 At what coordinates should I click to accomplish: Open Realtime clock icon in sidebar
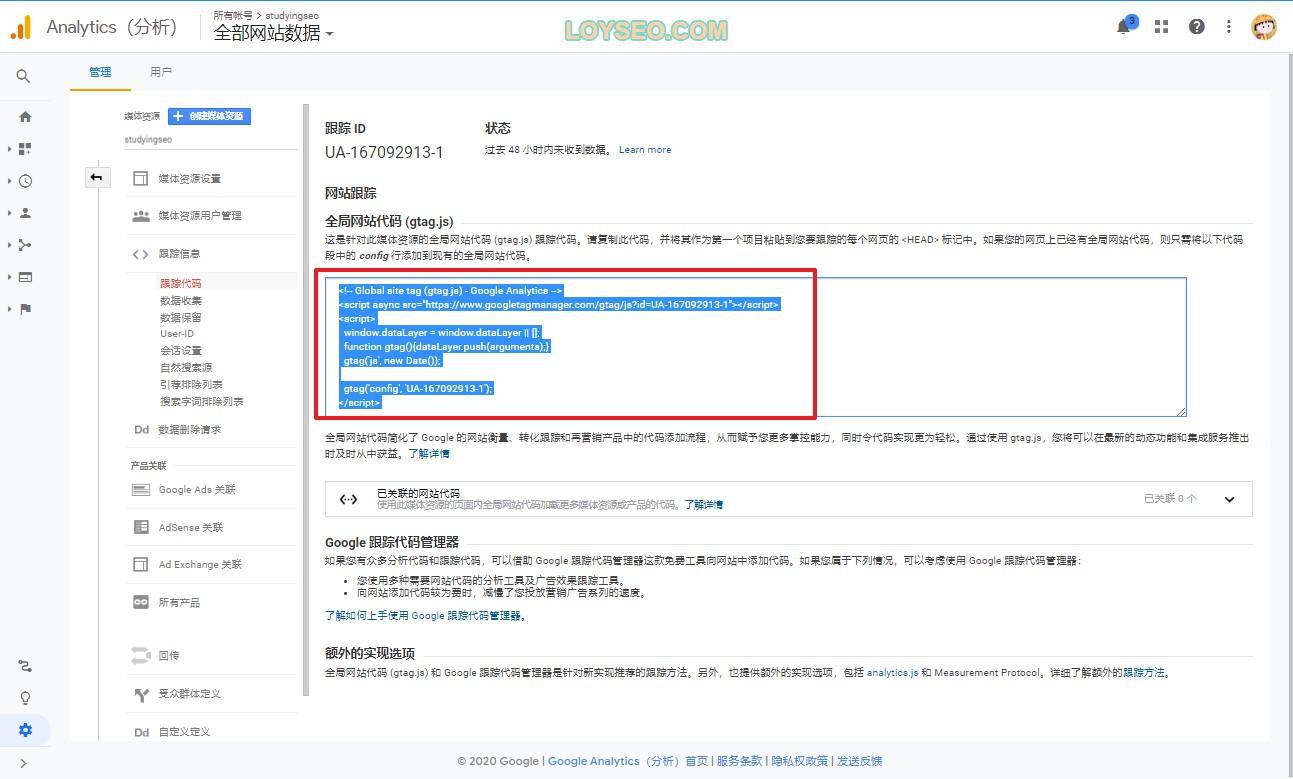(x=25, y=181)
